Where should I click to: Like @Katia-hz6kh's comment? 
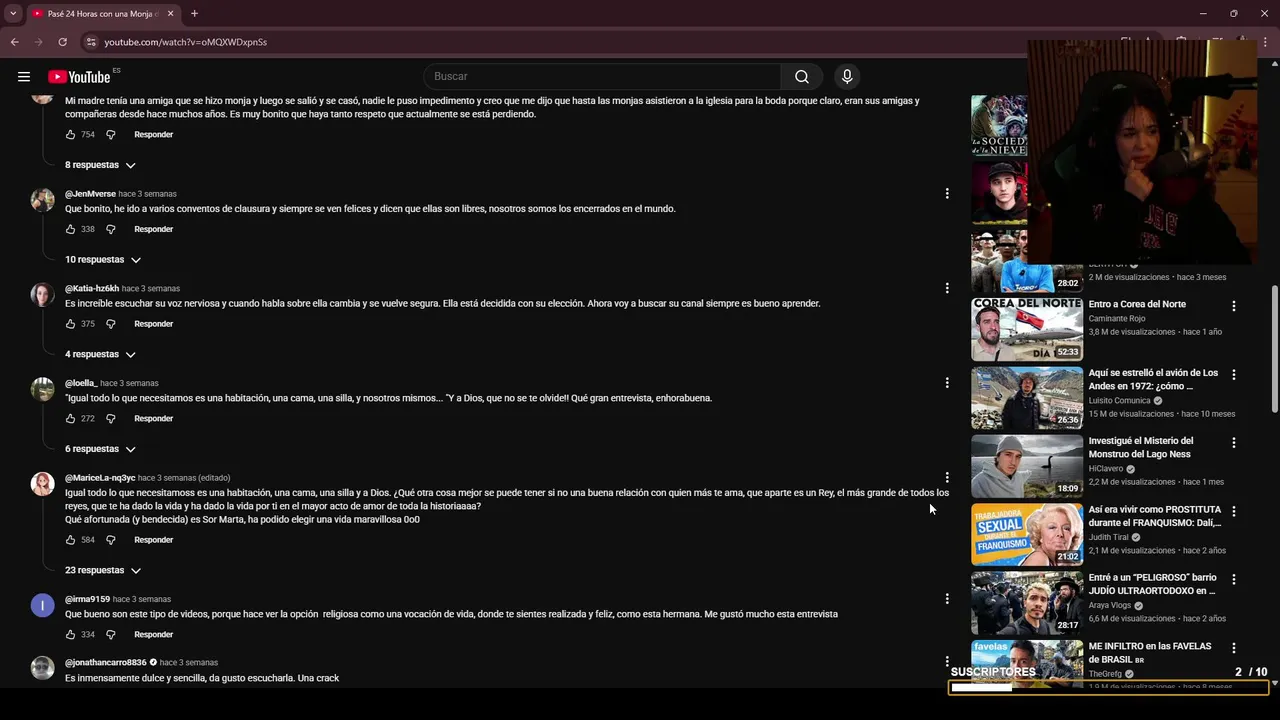70,324
